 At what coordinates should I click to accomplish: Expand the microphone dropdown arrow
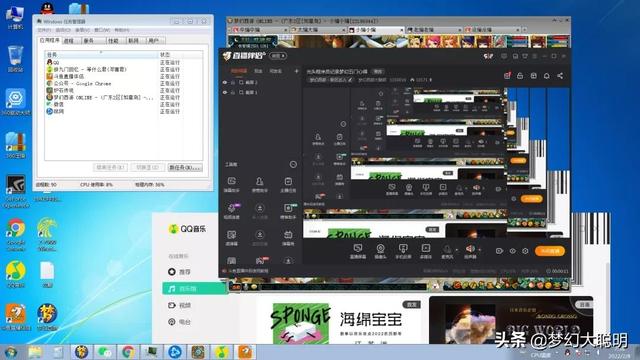click(x=456, y=249)
